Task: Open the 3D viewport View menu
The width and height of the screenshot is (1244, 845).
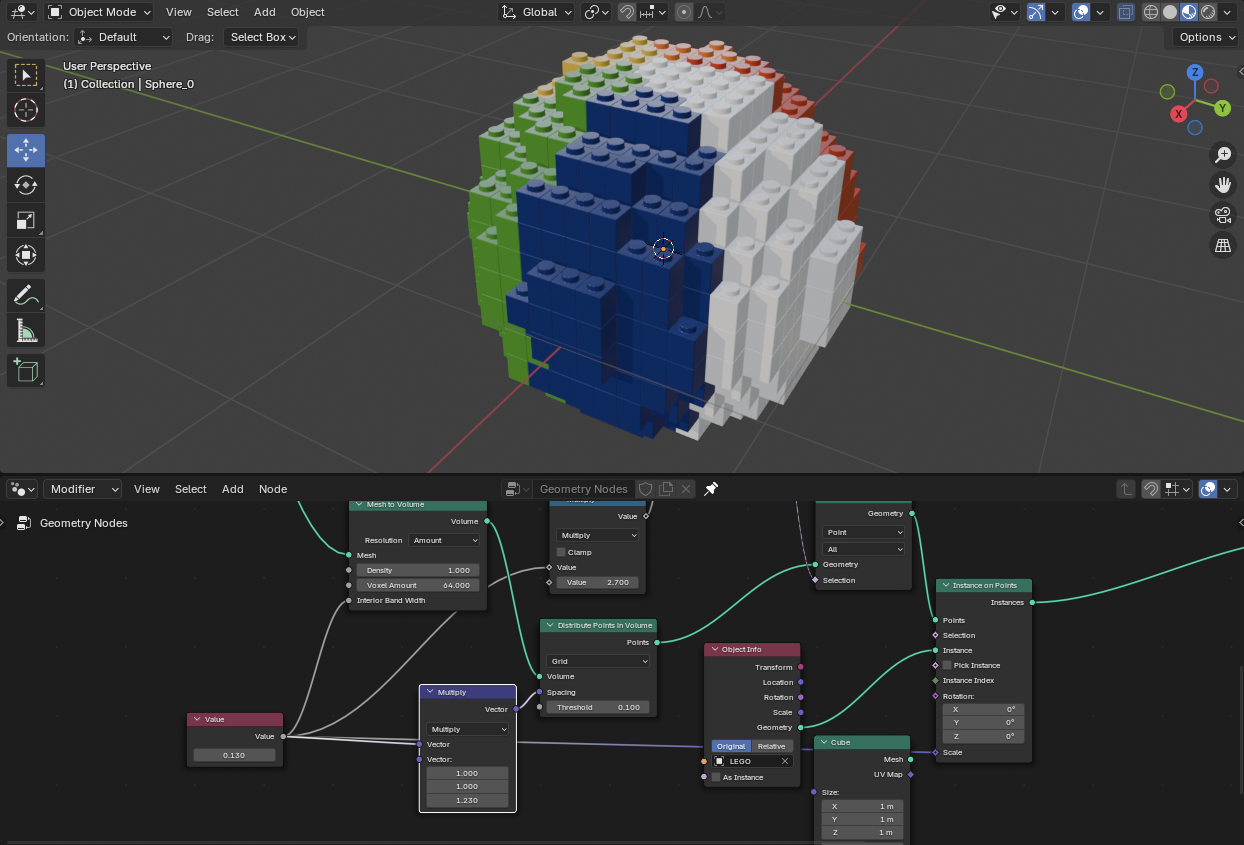Action: (179, 12)
